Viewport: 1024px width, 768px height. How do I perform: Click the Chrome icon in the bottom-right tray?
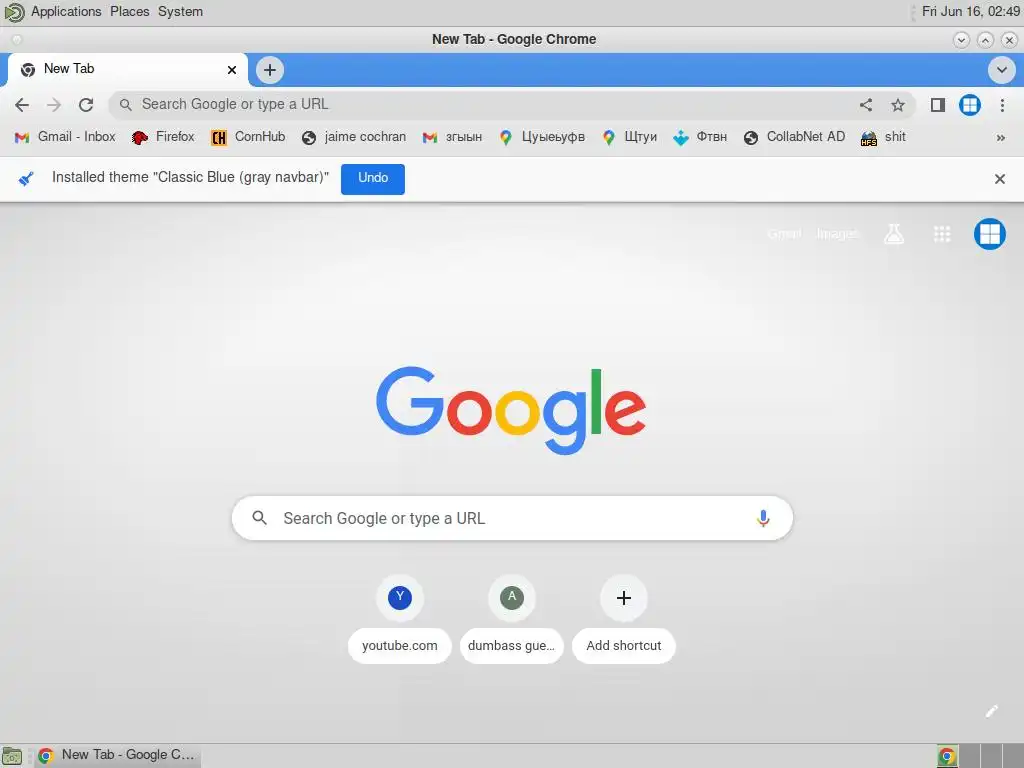tap(947, 756)
